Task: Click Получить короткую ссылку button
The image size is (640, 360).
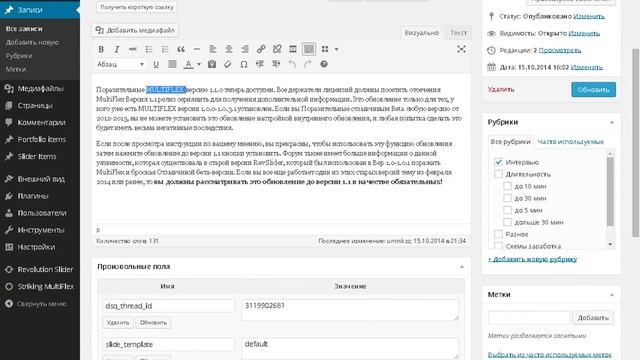Action: pos(137,7)
